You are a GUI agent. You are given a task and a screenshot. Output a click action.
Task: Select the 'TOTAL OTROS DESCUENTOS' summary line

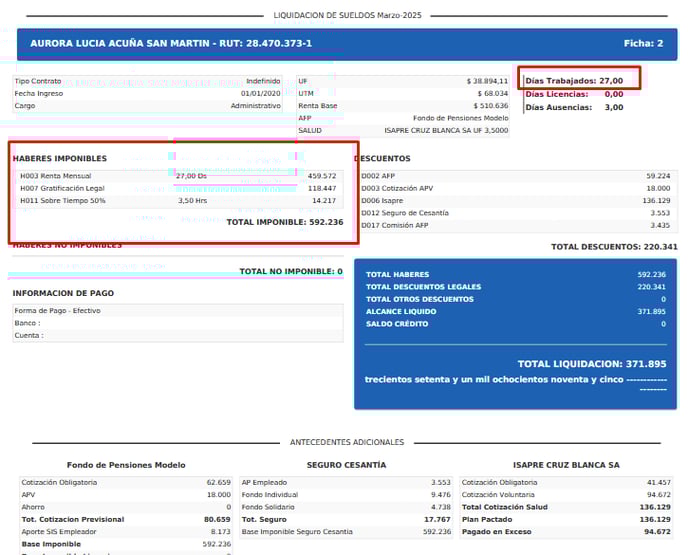click(516, 299)
